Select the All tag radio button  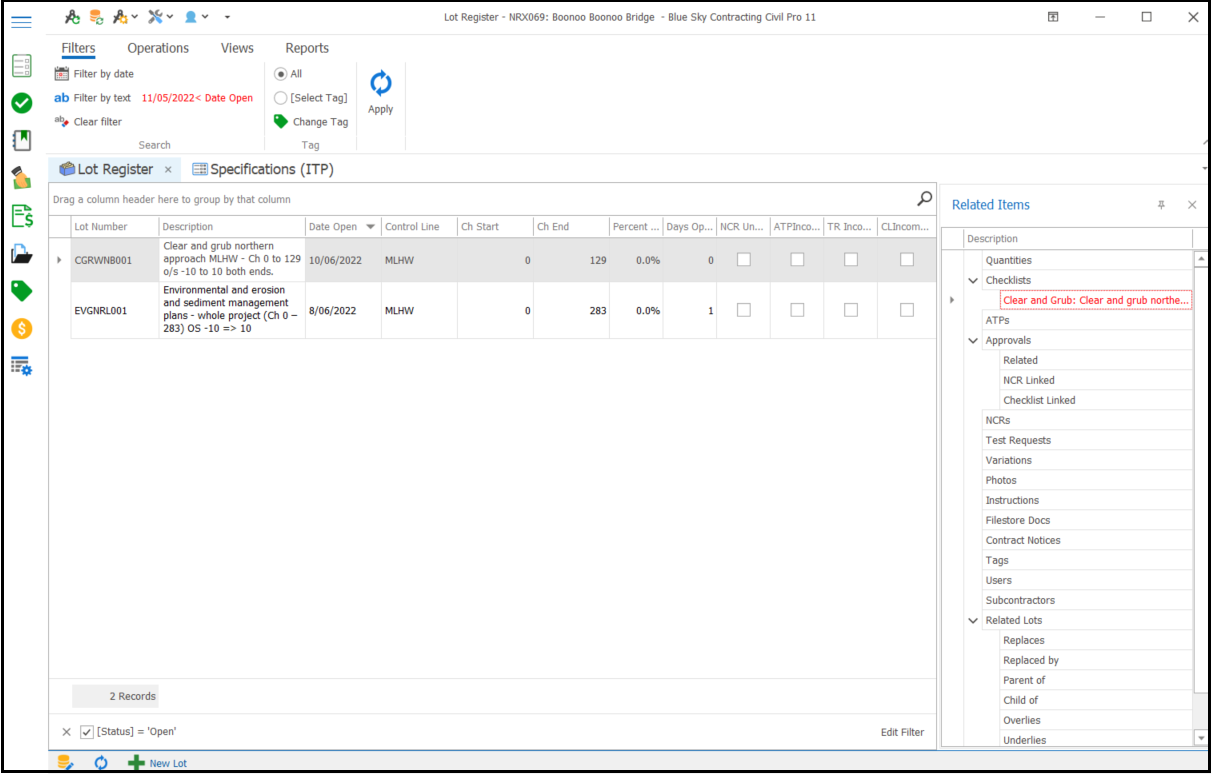(x=281, y=74)
